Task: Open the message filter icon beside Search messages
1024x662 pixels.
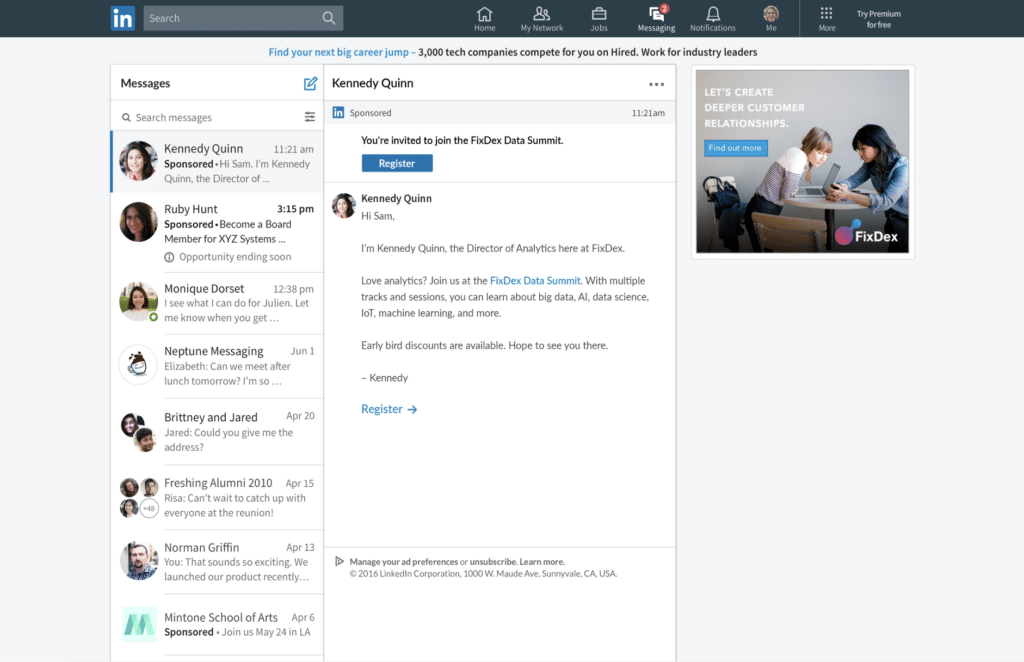Action: point(309,116)
